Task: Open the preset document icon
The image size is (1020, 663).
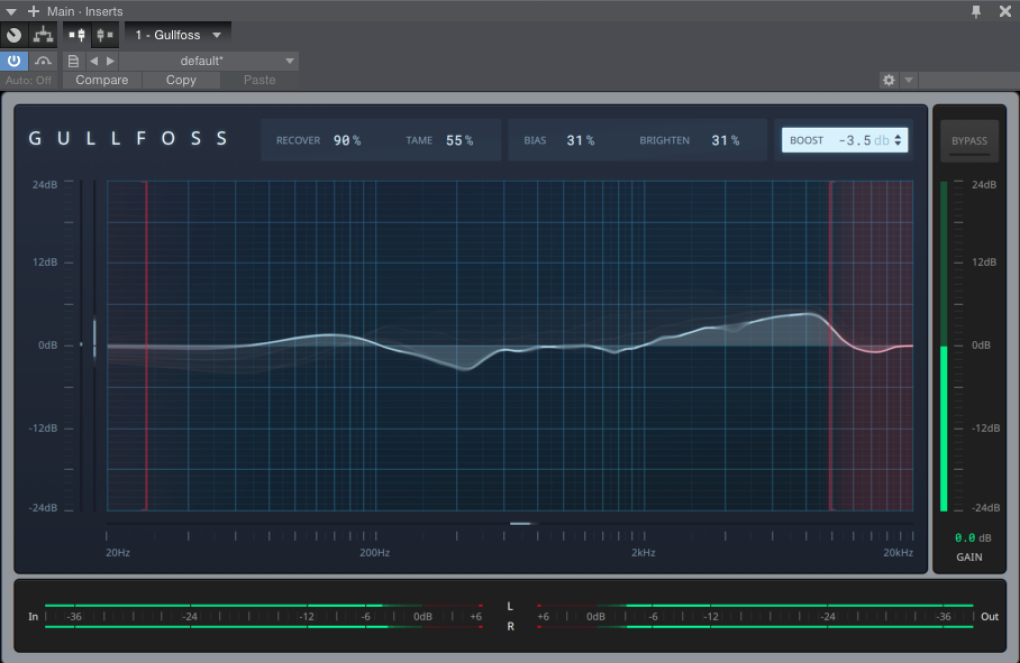Action: pyautogui.click(x=73, y=61)
